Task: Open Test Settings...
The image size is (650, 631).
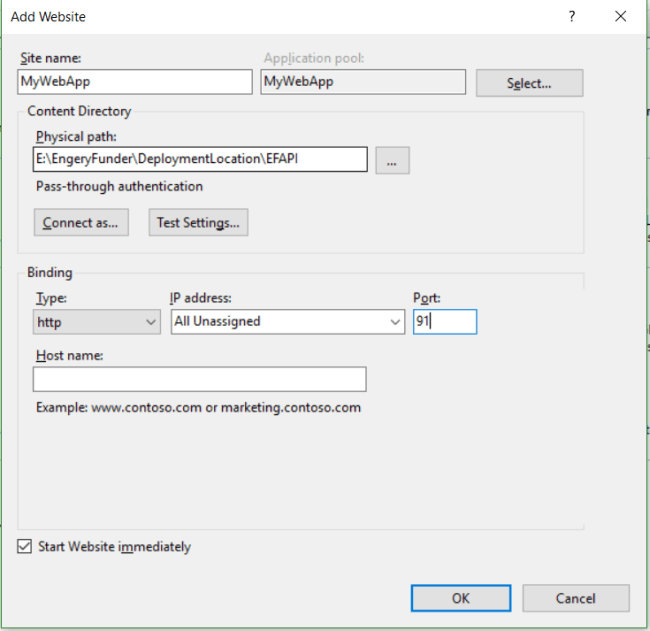Action: pos(198,223)
